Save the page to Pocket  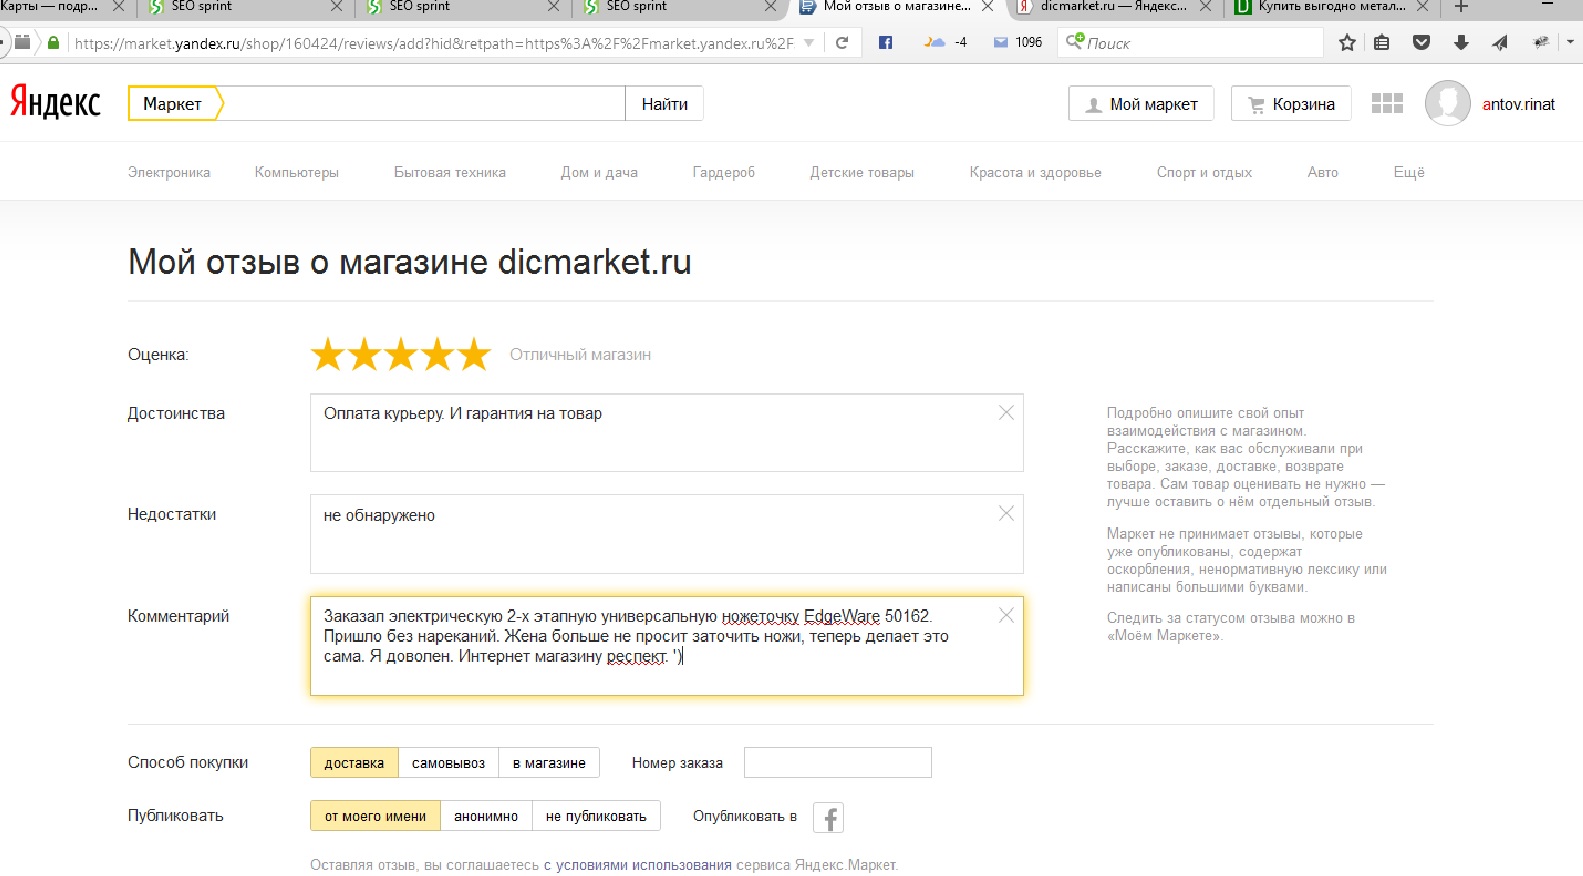tap(1421, 43)
